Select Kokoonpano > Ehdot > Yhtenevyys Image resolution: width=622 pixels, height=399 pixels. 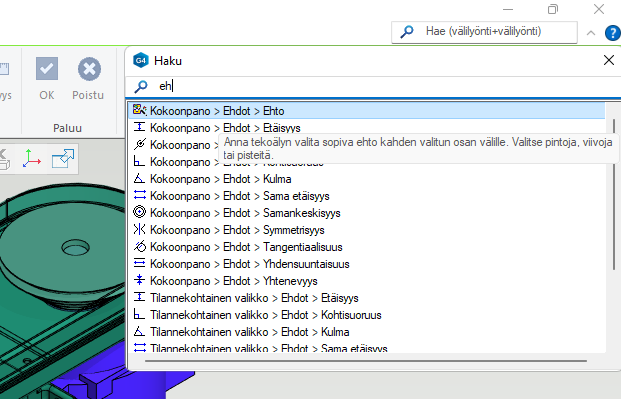pyautogui.click(x=367, y=281)
